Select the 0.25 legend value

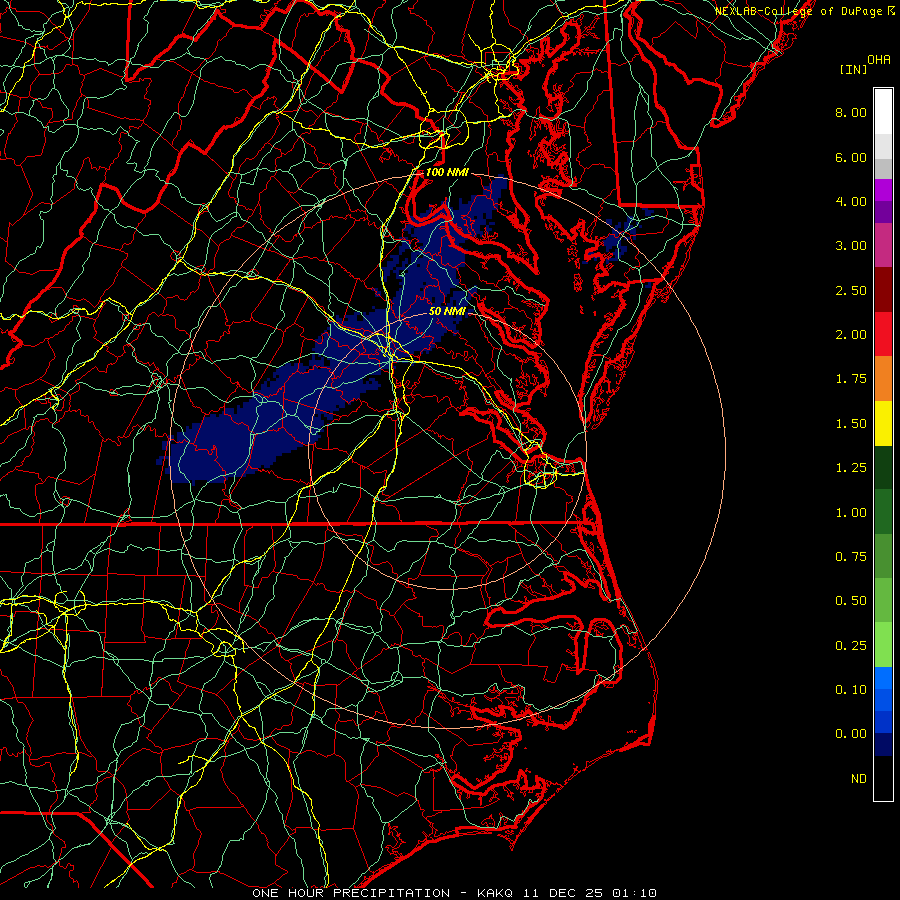[x=851, y=646]
